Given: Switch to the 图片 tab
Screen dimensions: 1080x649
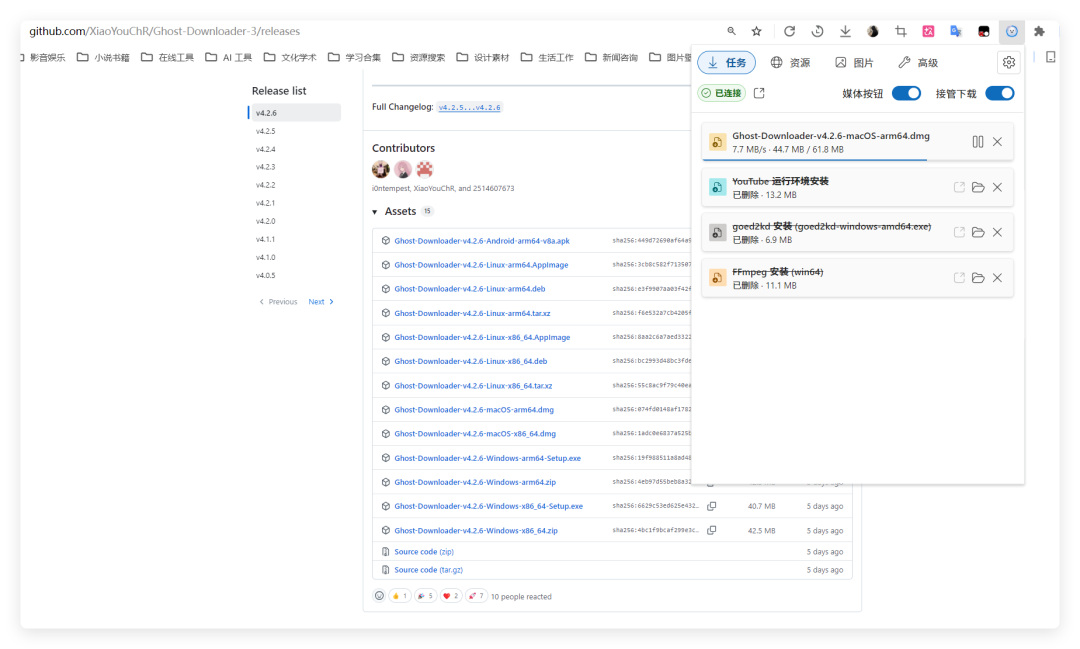Looking at the screenshot, I should click(854, 63).
